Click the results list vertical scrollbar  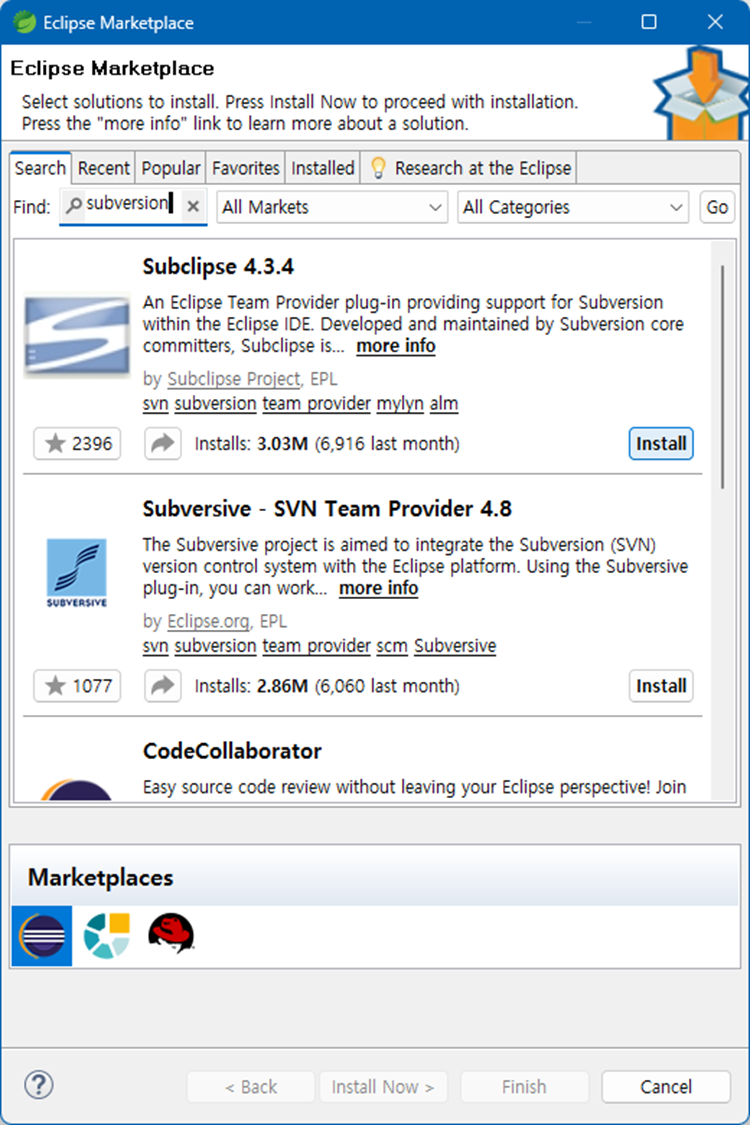click(x=723, y=377)
